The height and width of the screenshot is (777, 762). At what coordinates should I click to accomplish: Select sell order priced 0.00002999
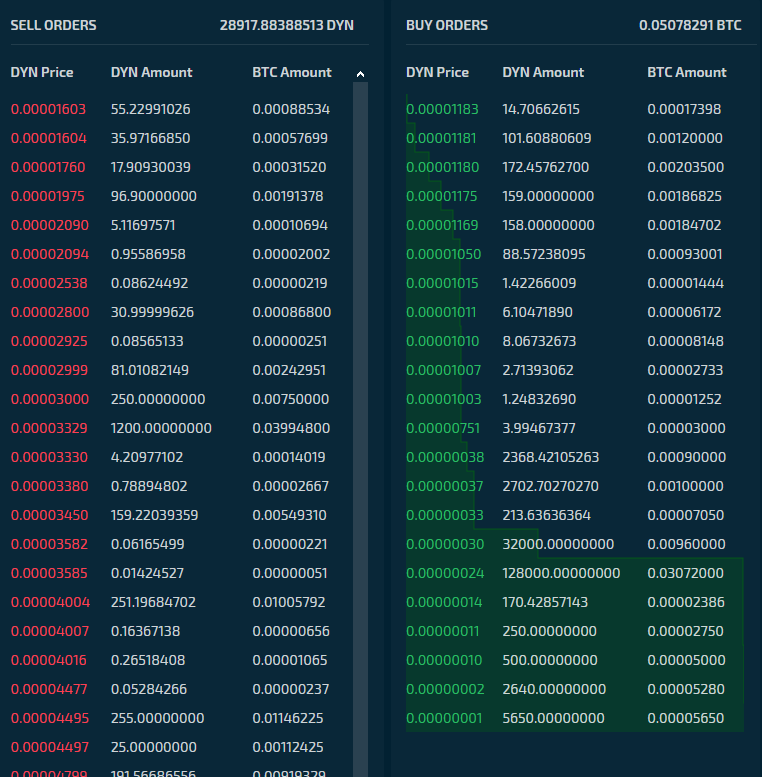182,370
